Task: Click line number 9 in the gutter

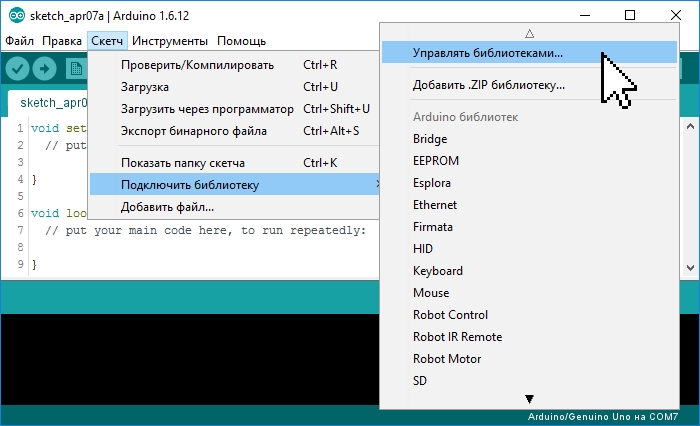Action: 20,264
